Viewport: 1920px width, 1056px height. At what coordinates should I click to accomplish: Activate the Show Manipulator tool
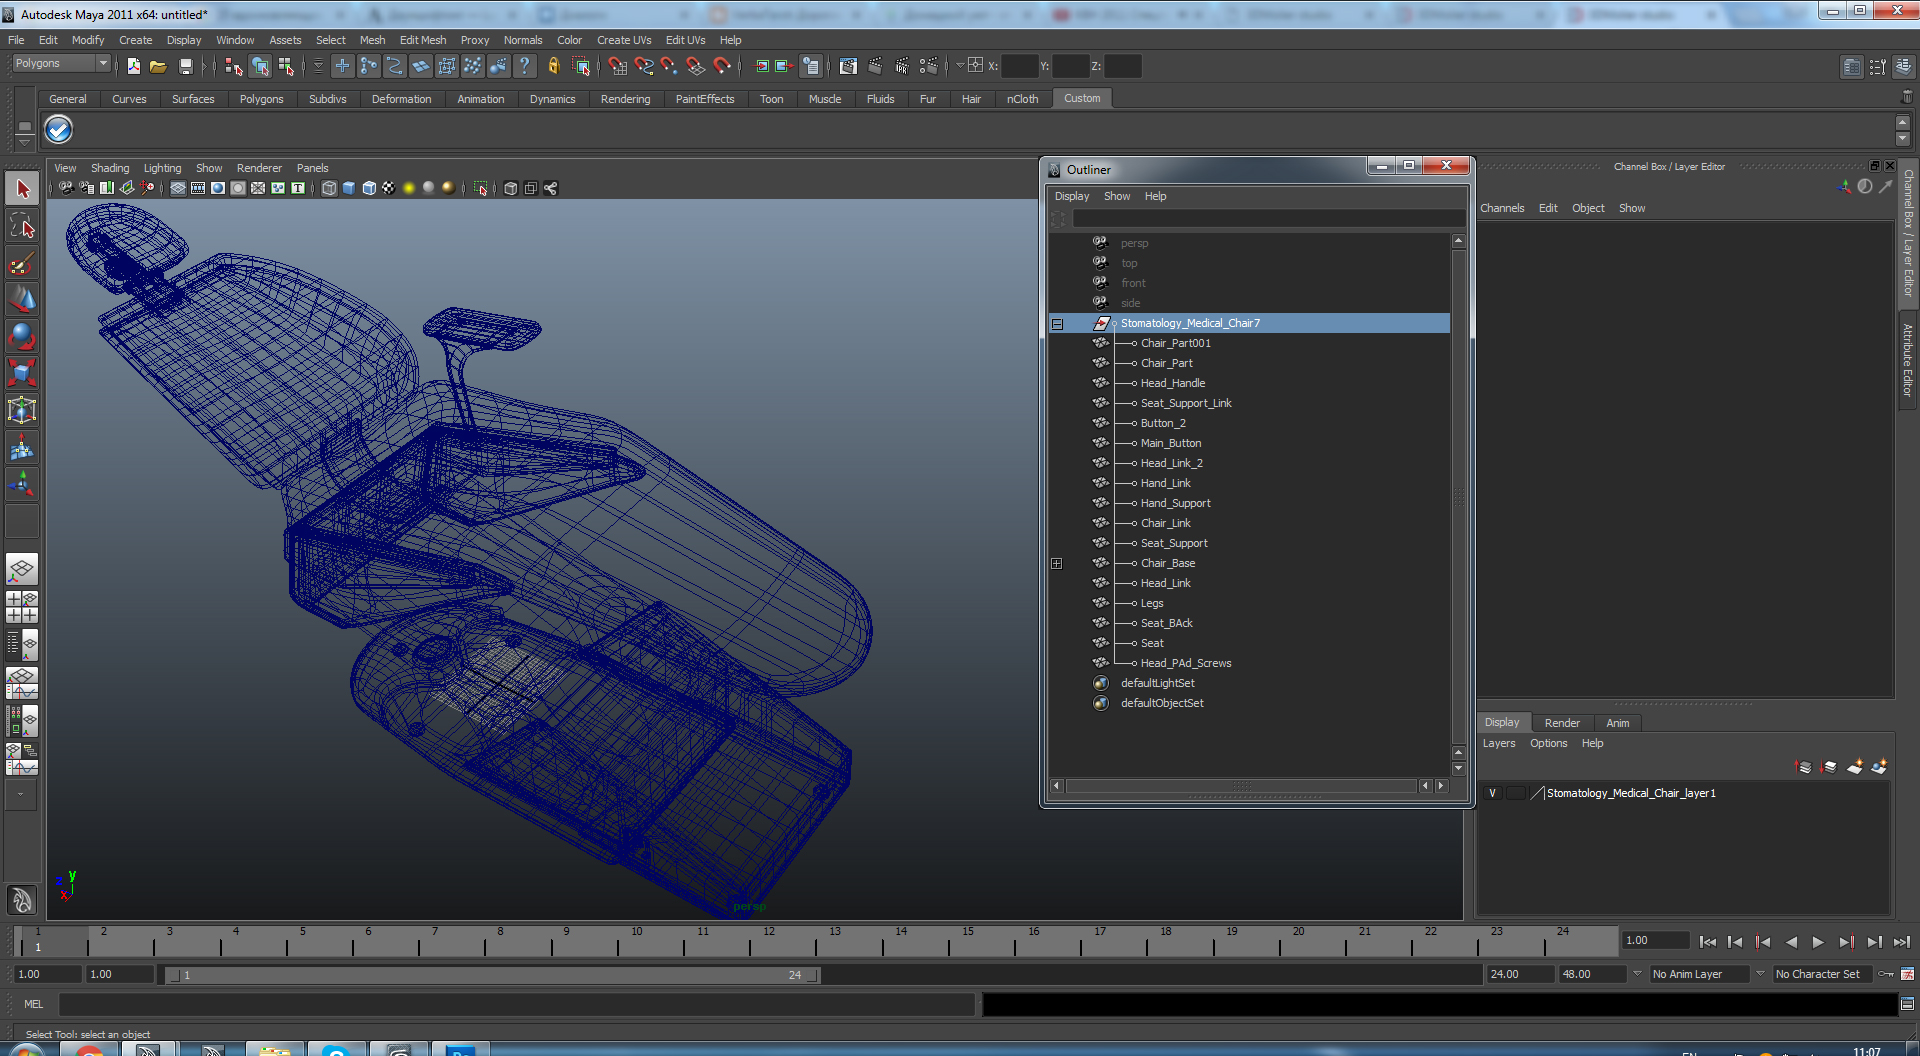[22, 485]
